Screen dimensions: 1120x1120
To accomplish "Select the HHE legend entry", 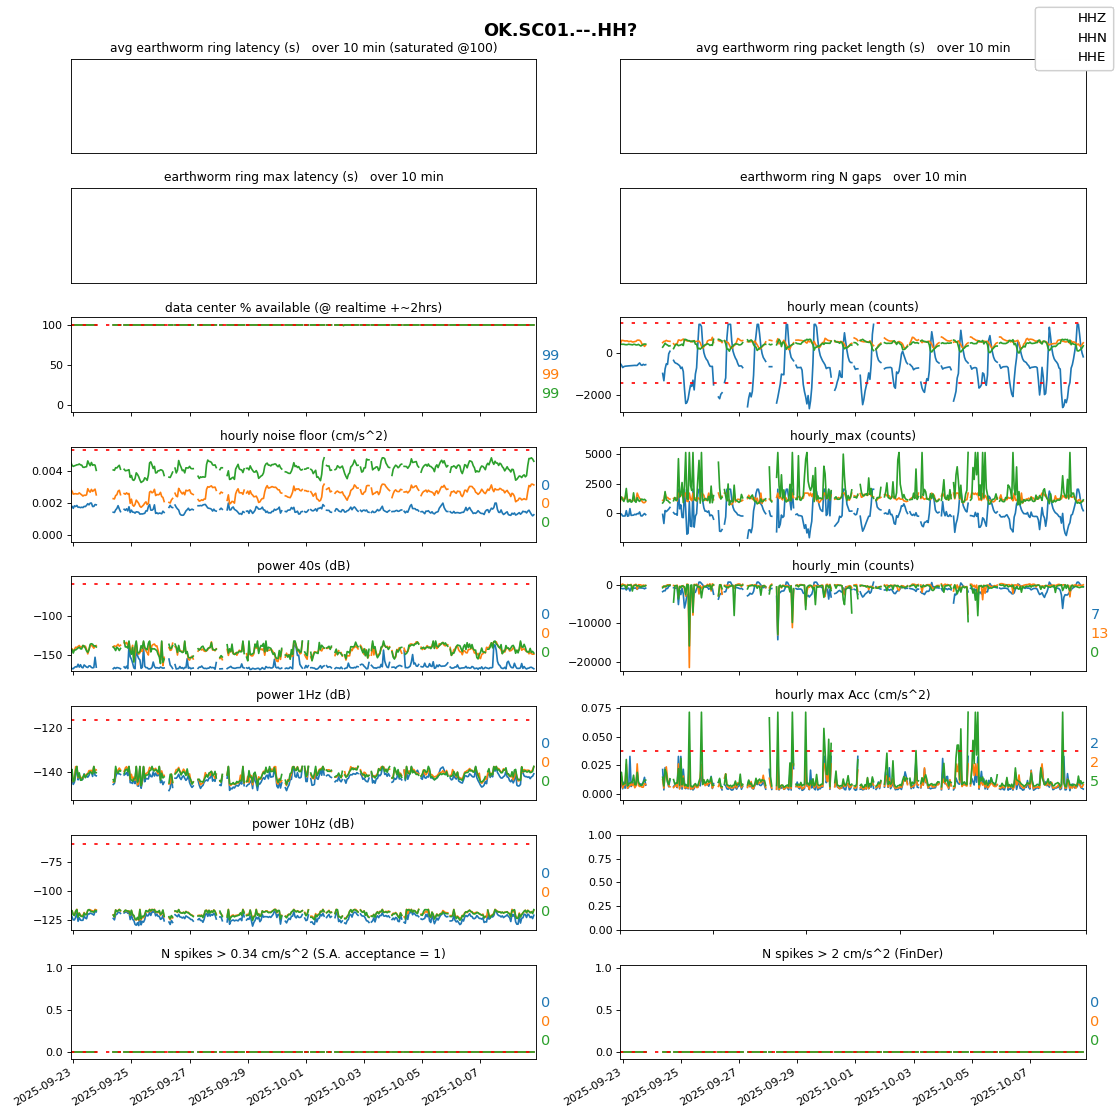I will point(1091,57).
